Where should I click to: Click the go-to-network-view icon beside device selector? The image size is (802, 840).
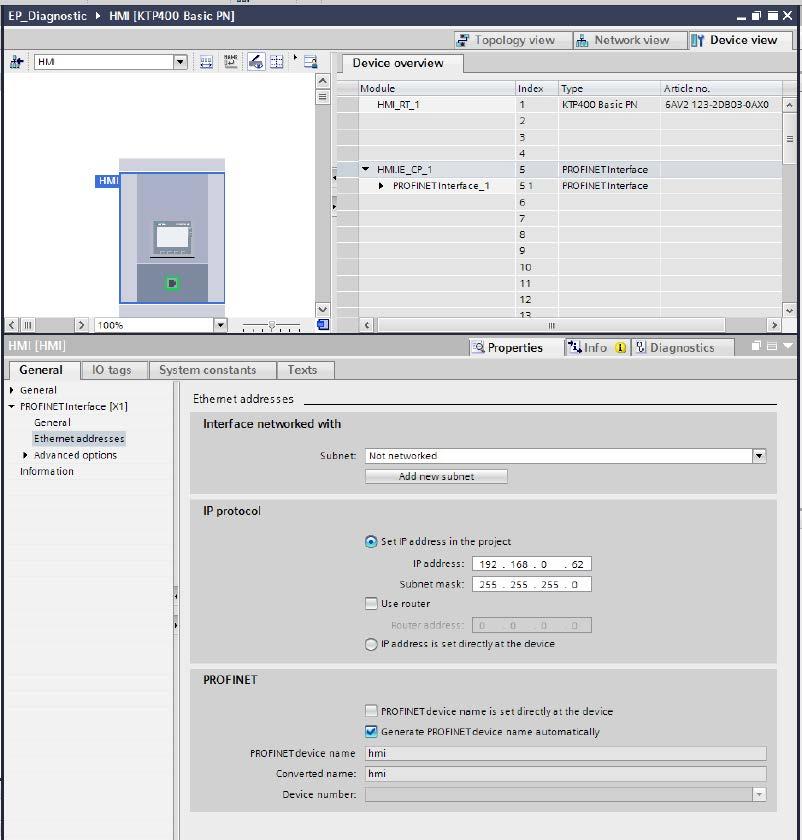click(x=17, y=62)
